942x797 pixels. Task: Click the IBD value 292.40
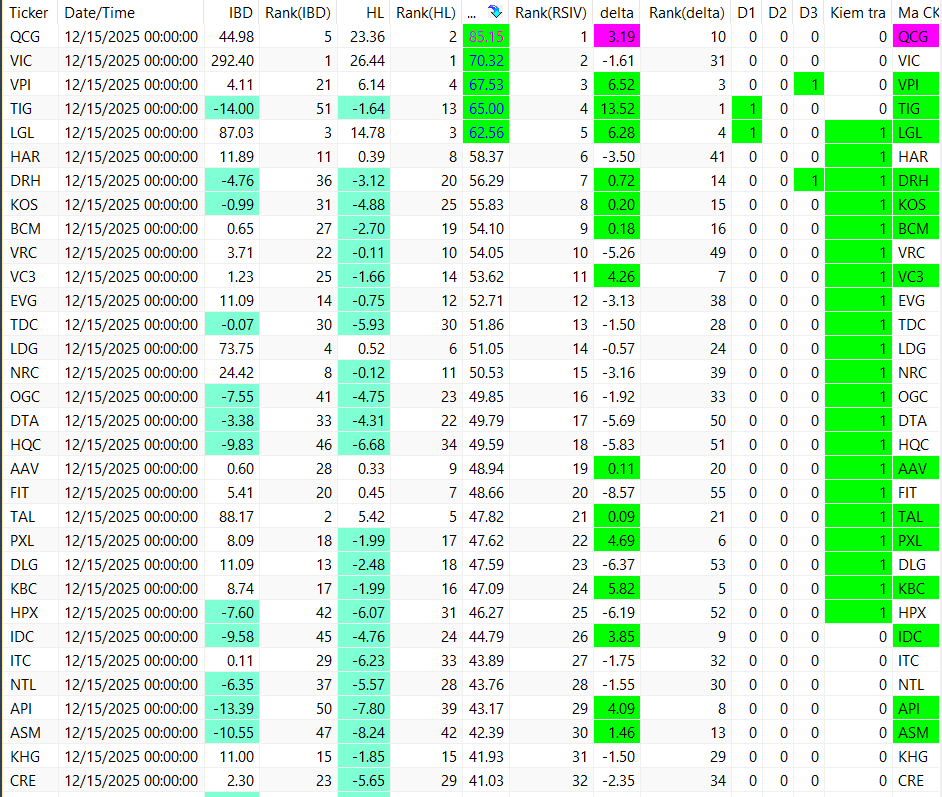pyautogui.click(x=232, y=61)
